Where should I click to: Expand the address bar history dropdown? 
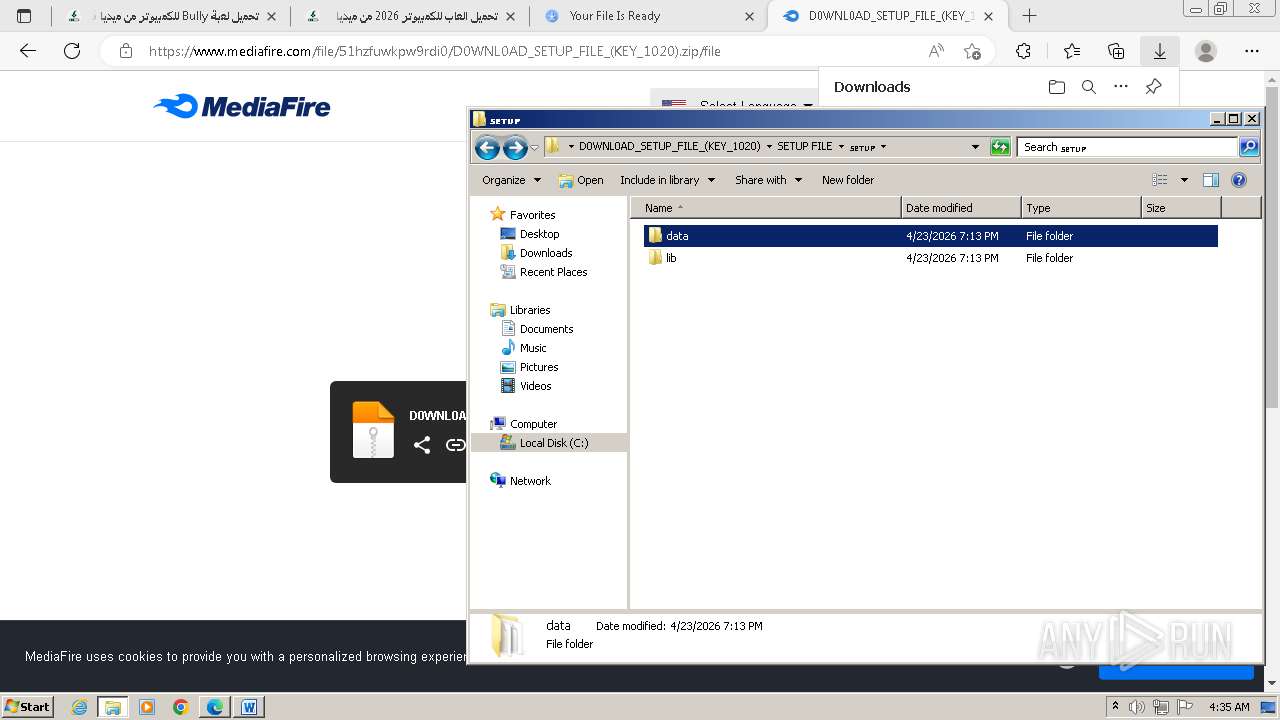975,147
